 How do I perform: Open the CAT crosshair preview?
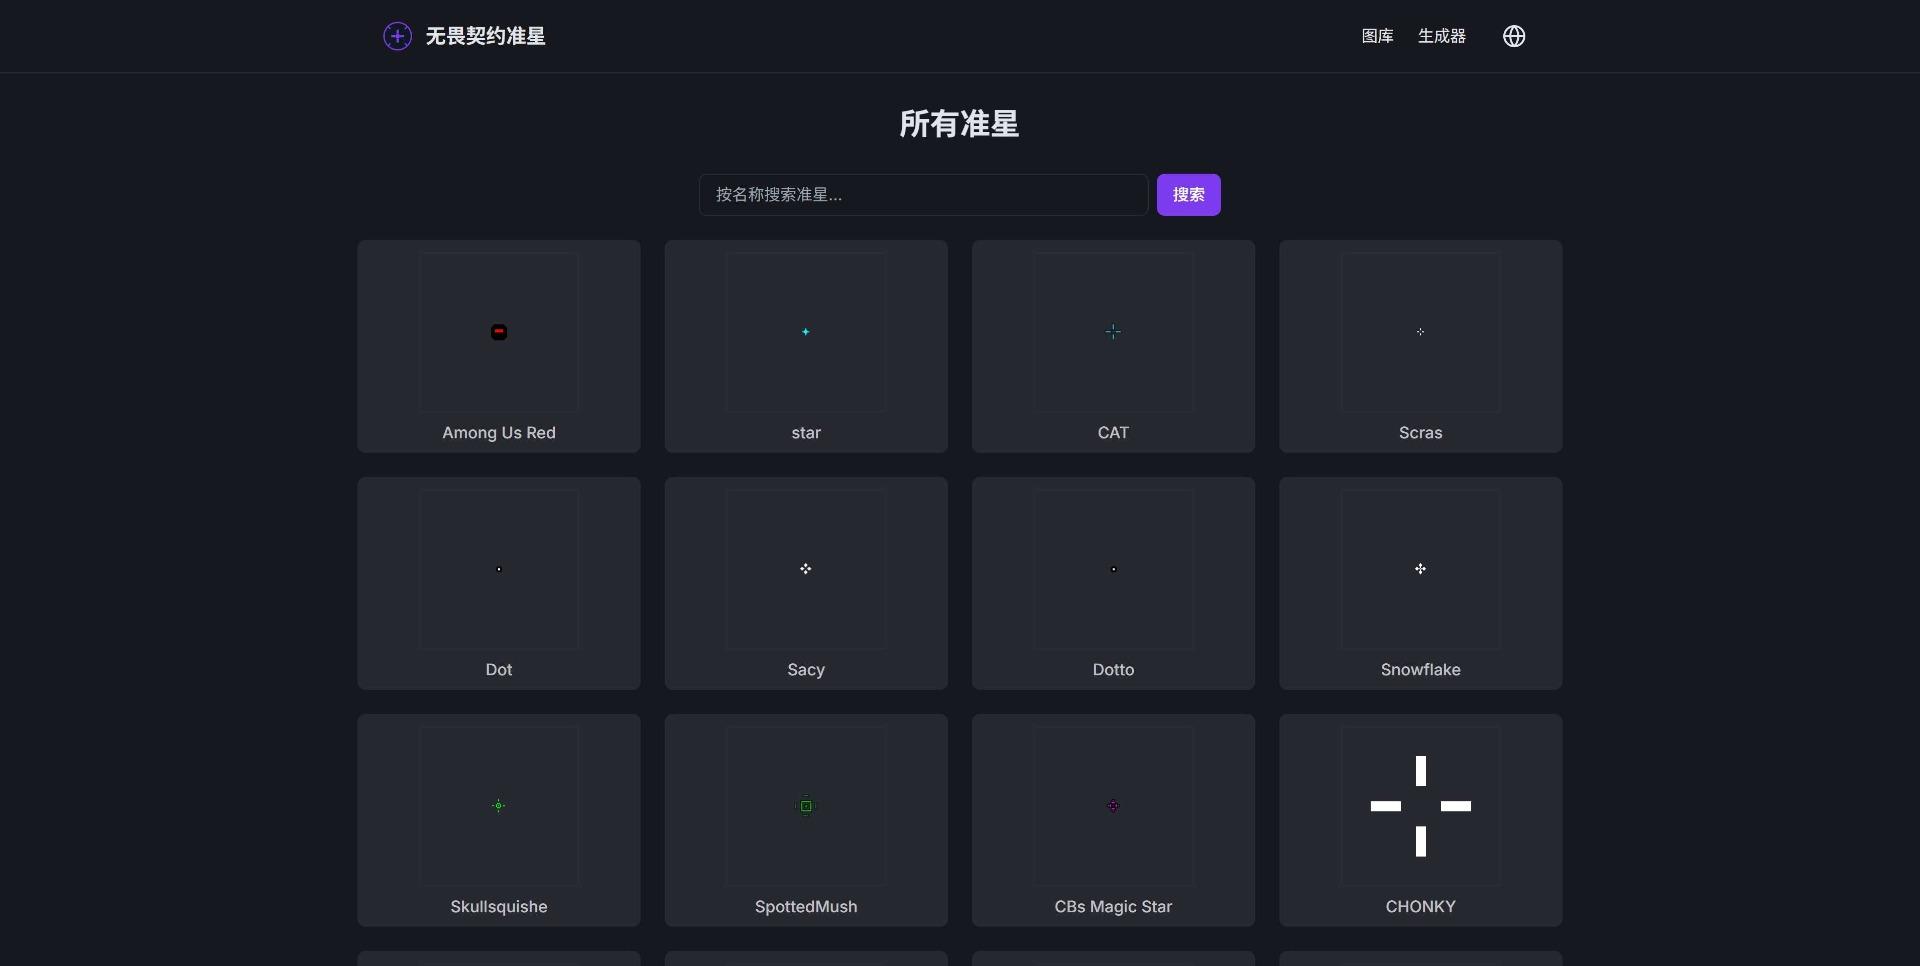pyautogui.click(x=1113, y=332)
